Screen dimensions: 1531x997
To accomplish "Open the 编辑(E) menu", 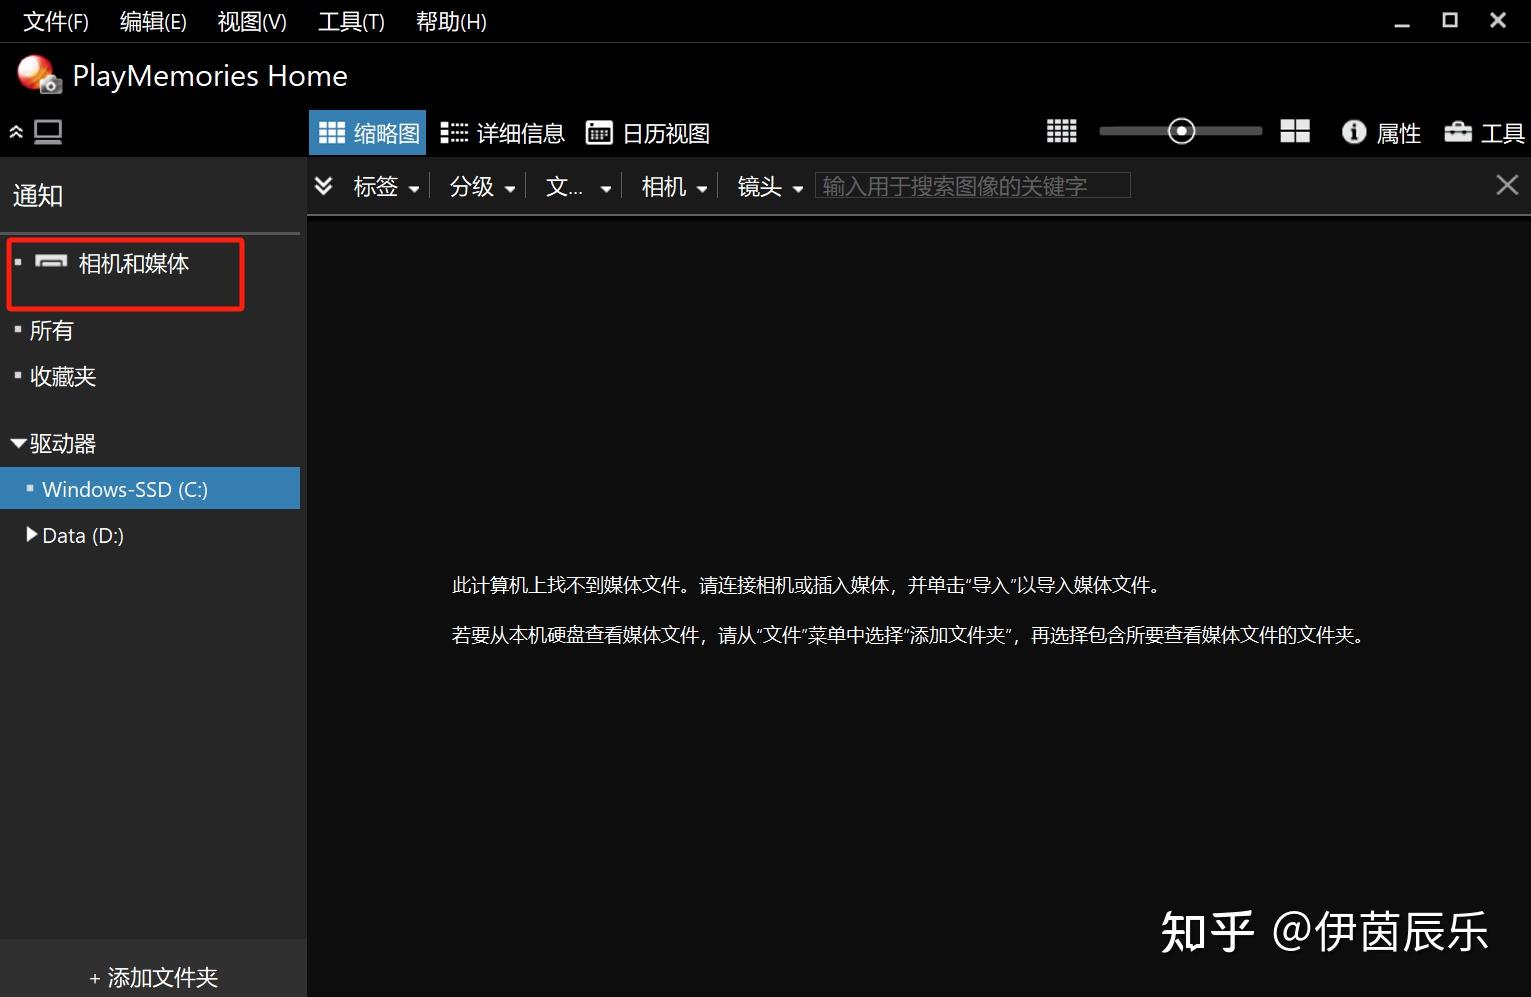I will [x=153, y=21].
